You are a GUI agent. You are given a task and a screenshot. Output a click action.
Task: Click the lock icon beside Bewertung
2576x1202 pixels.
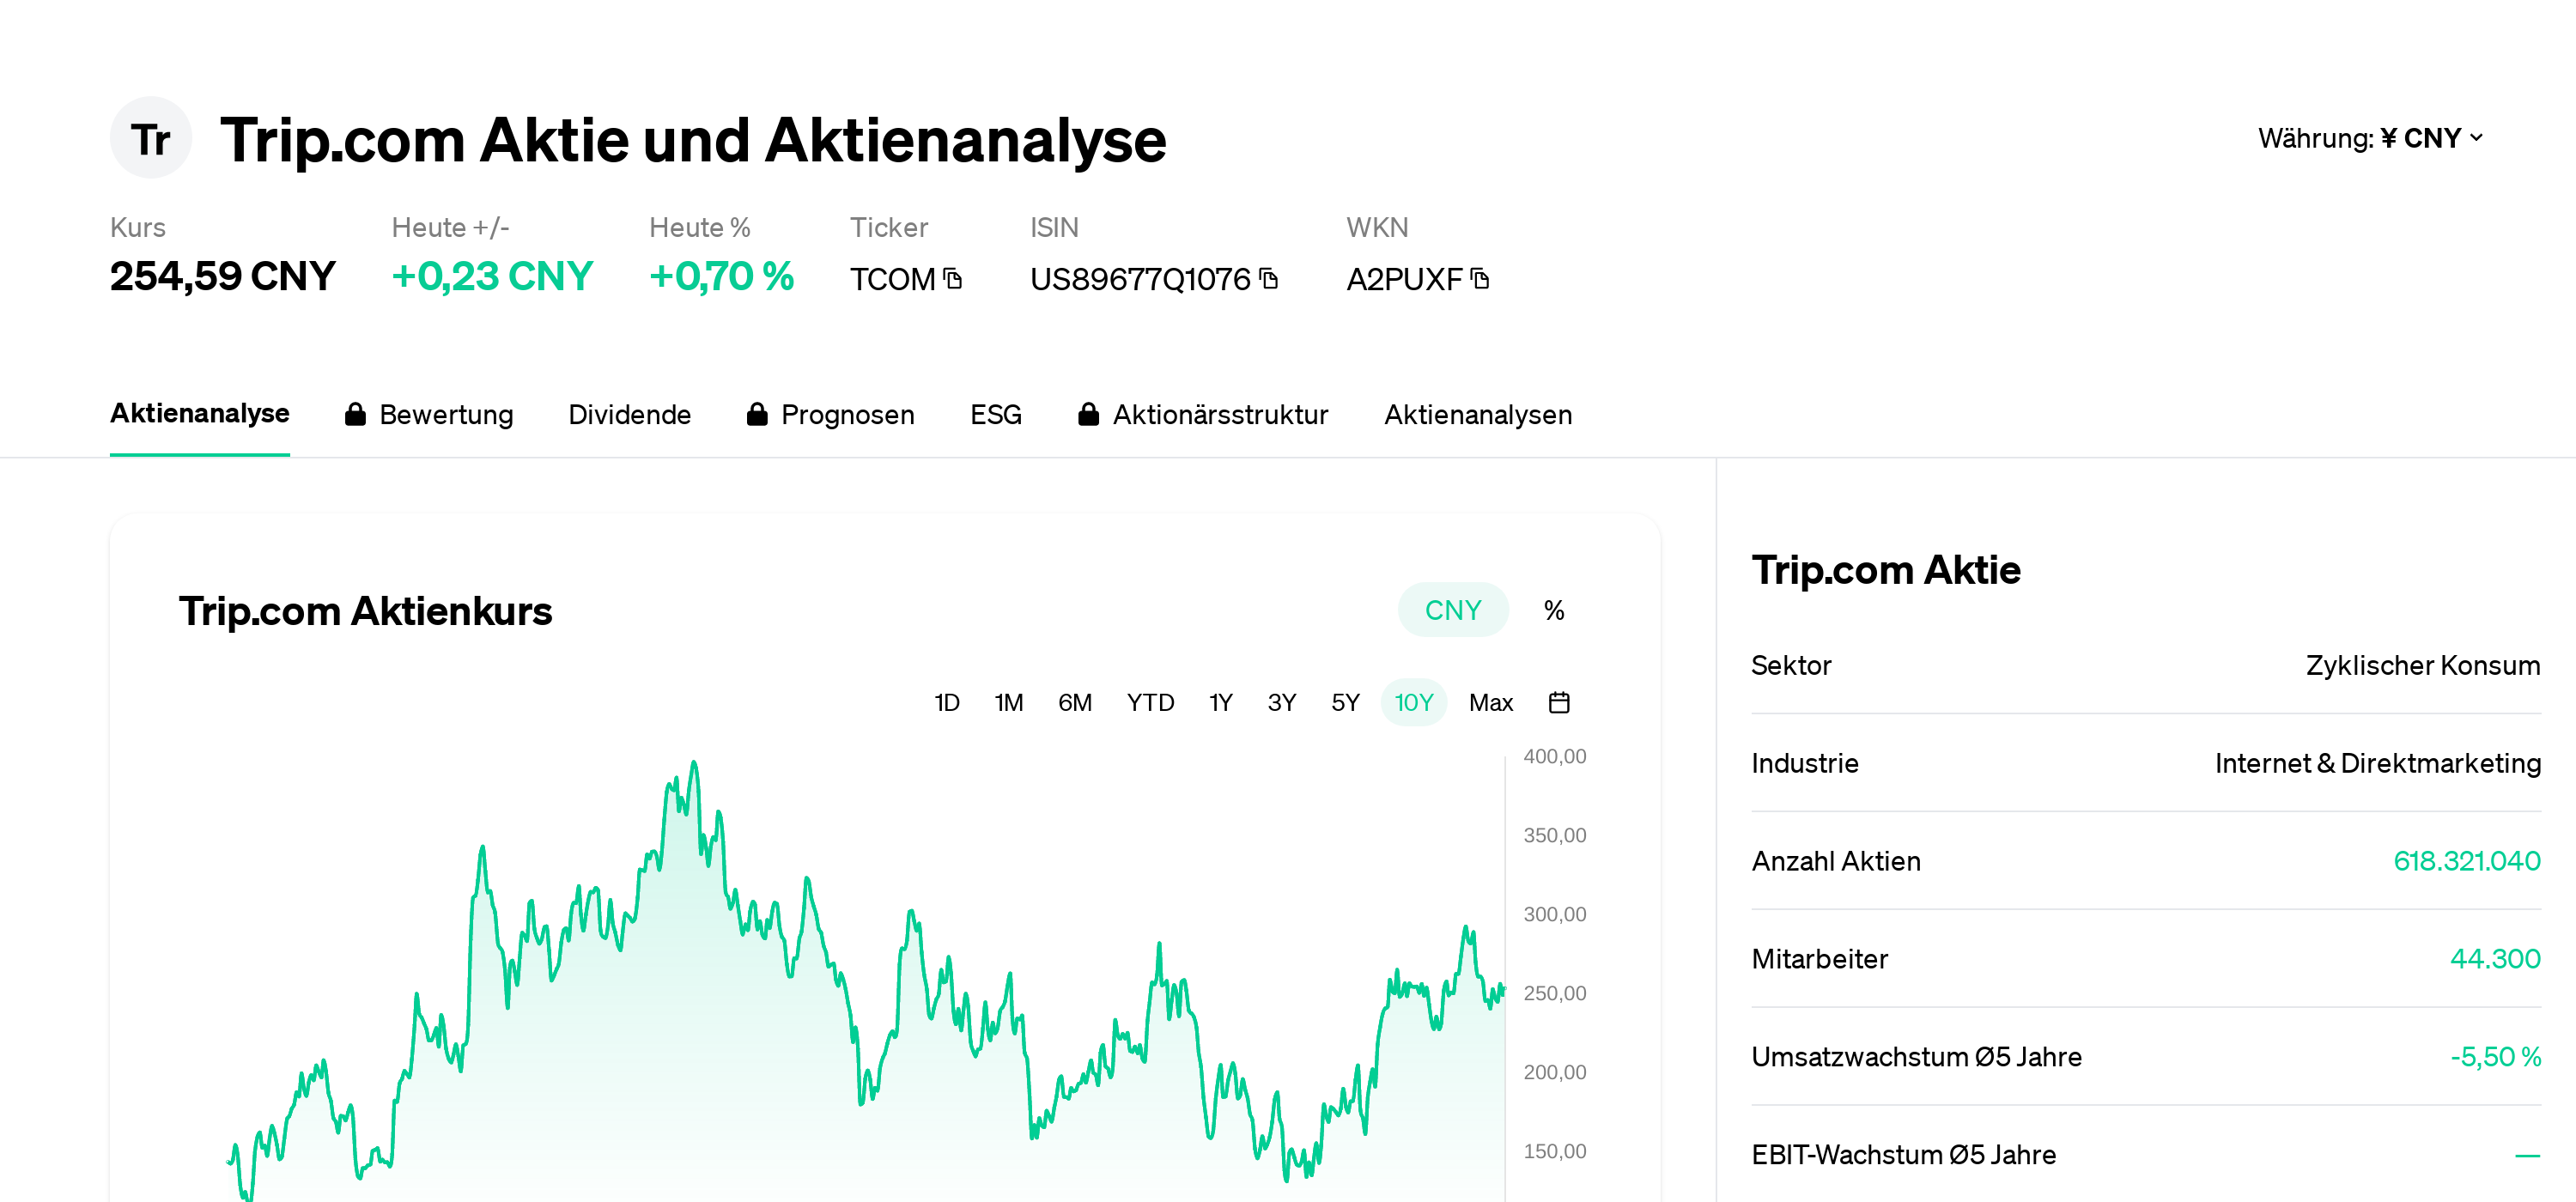pyautogui.click(x=355, y=415)
